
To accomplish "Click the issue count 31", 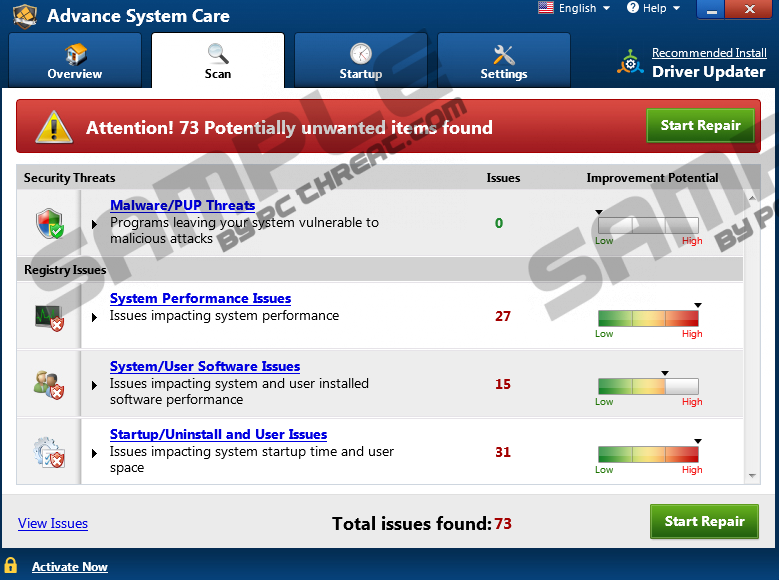I will click(503, 452).
